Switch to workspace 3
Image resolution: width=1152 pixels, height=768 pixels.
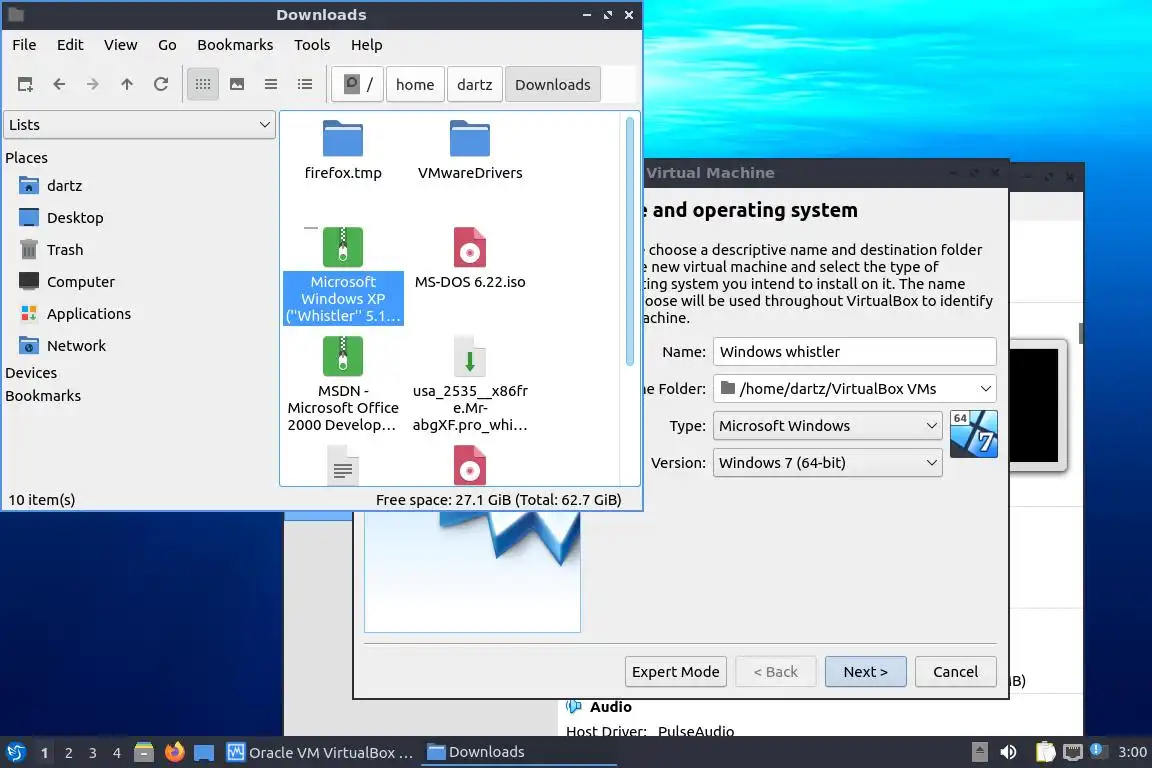pyautogui.click(x=93, y=753)
